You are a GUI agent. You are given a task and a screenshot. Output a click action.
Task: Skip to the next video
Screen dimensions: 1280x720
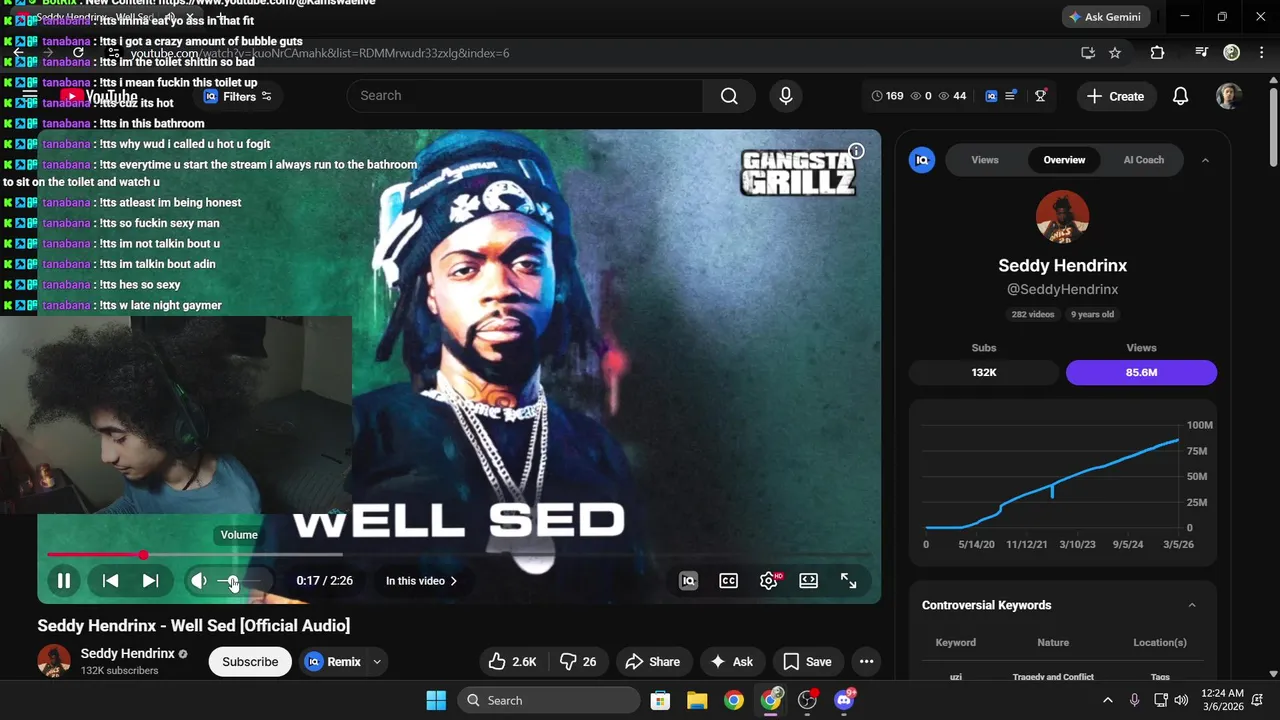tap(150, 581)
